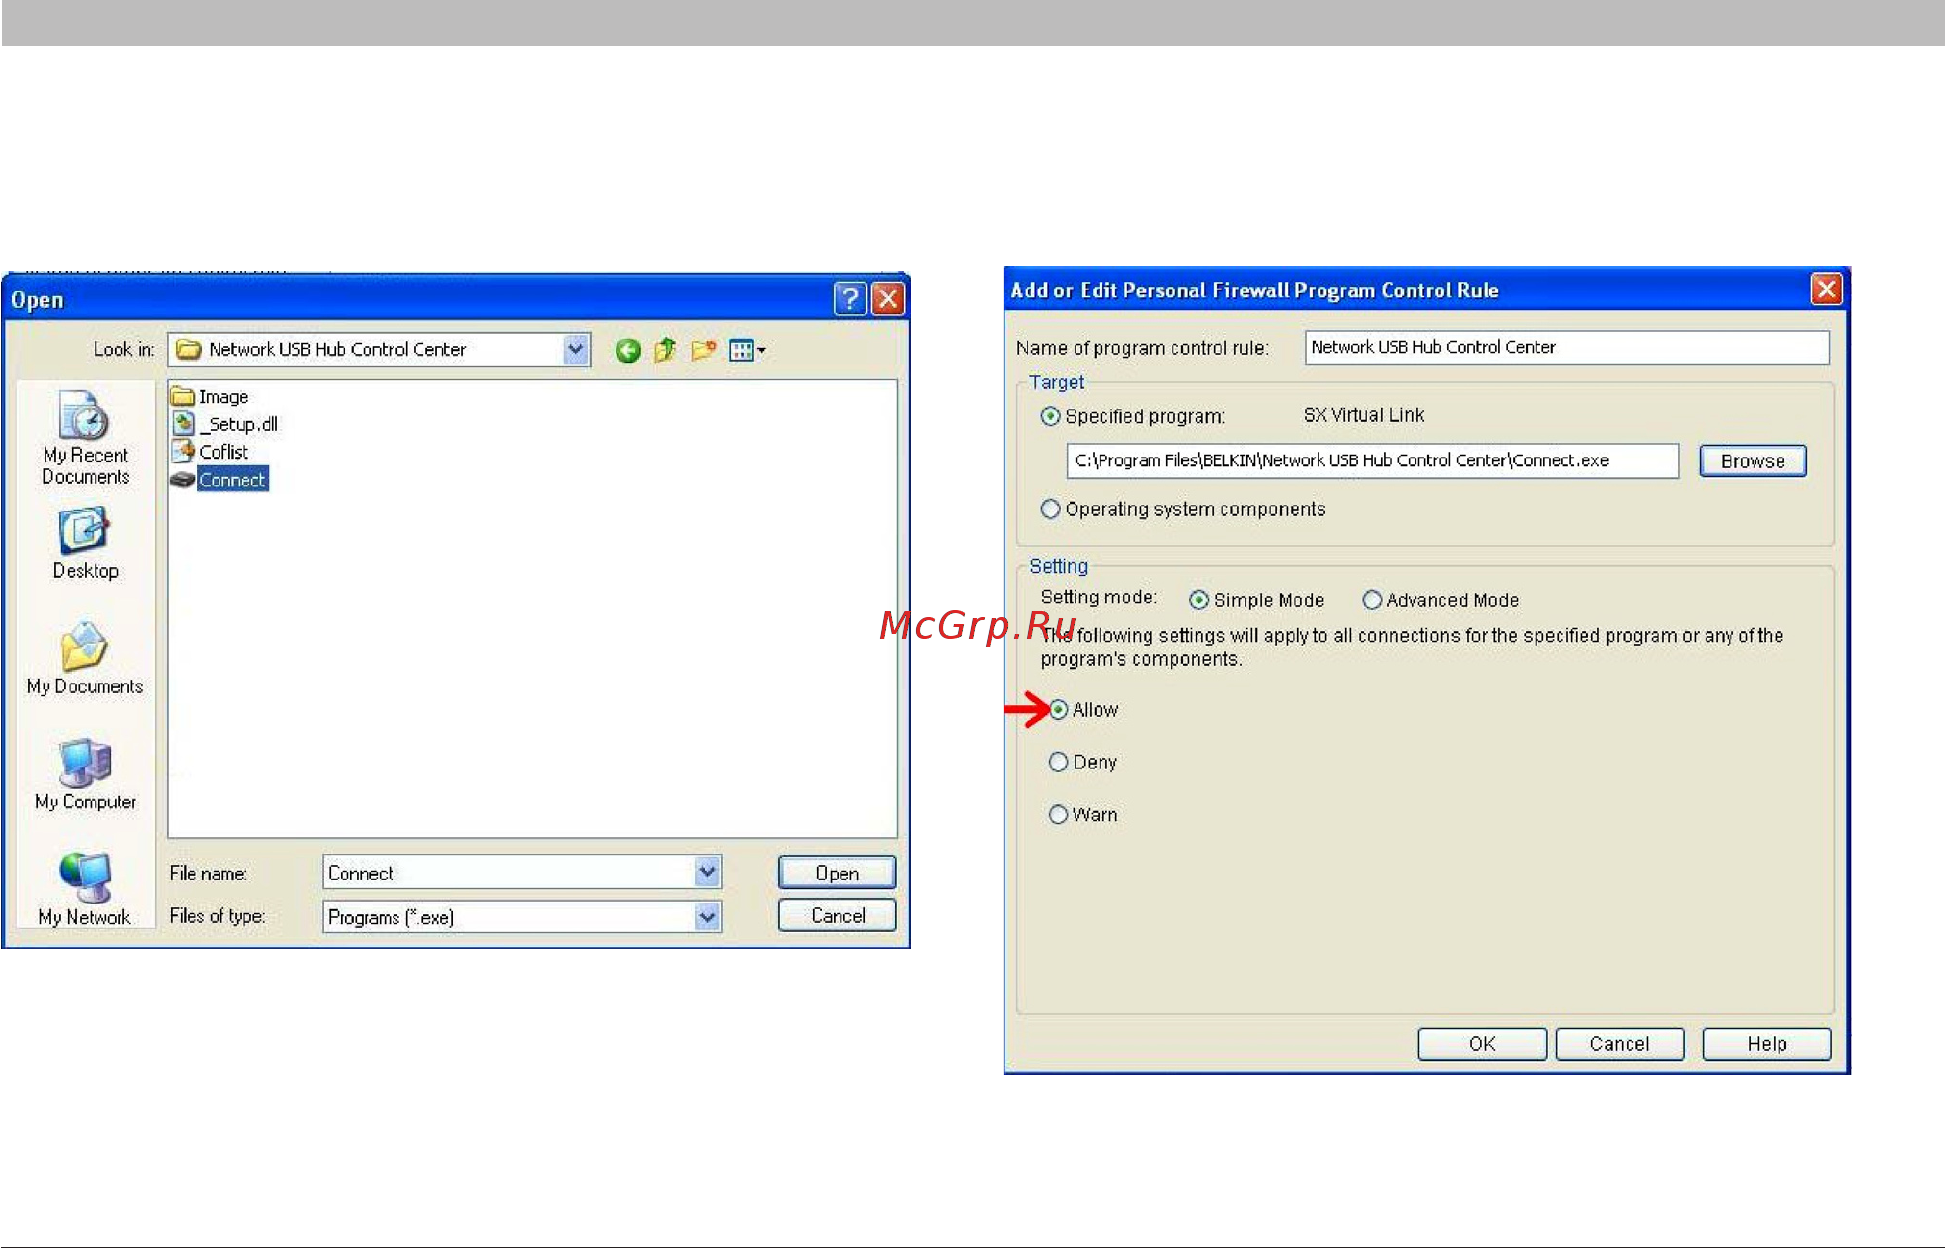The height and width of the screenshot is (1248, 1945).
Task: Select the Coflist file
Action: (210, 452)
